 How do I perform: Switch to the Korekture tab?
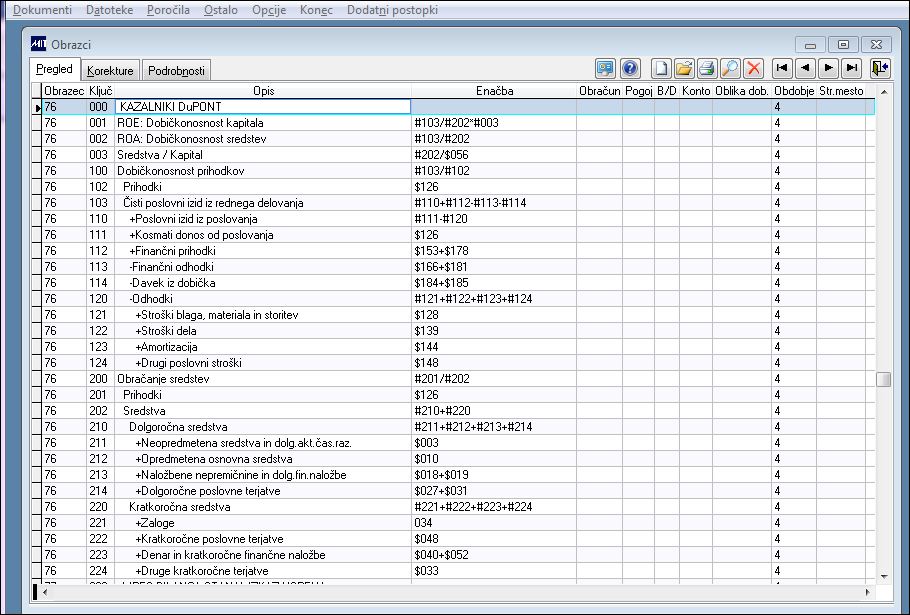(110, 71)
